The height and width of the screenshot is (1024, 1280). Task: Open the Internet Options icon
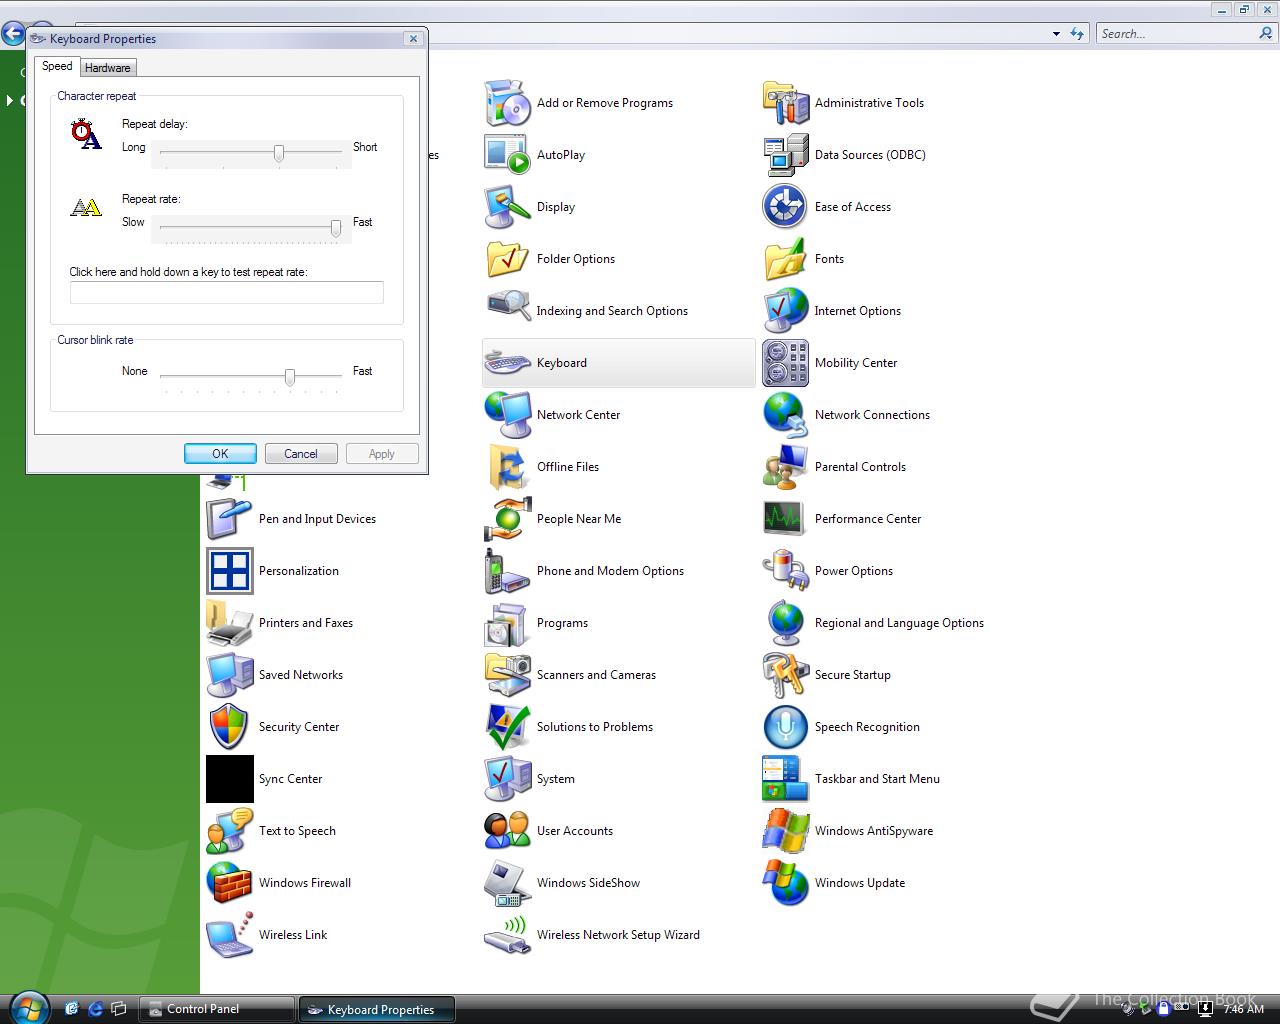[785, 311]
